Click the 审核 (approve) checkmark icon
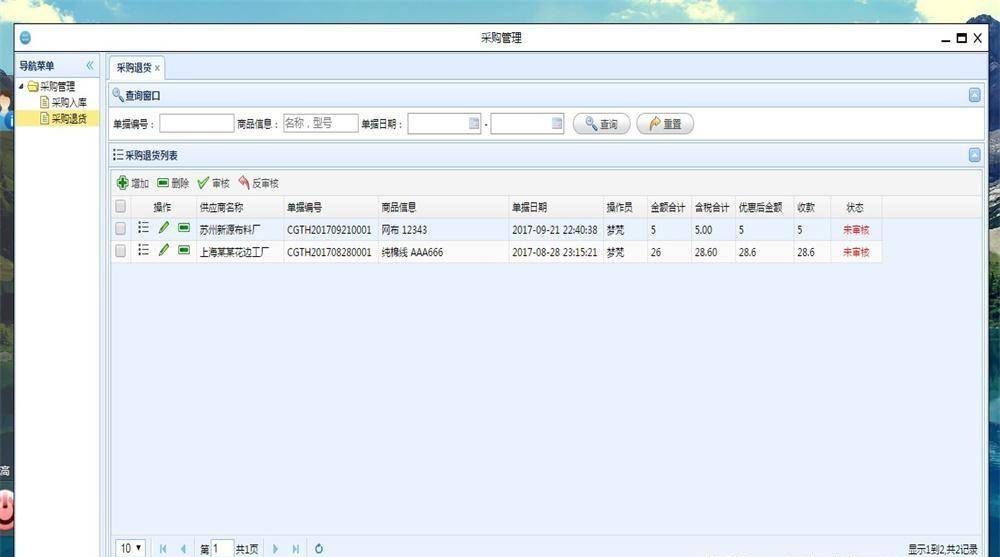Image resolution: width=1000 pixels, height=557 pixels. [x=203, y=183]
